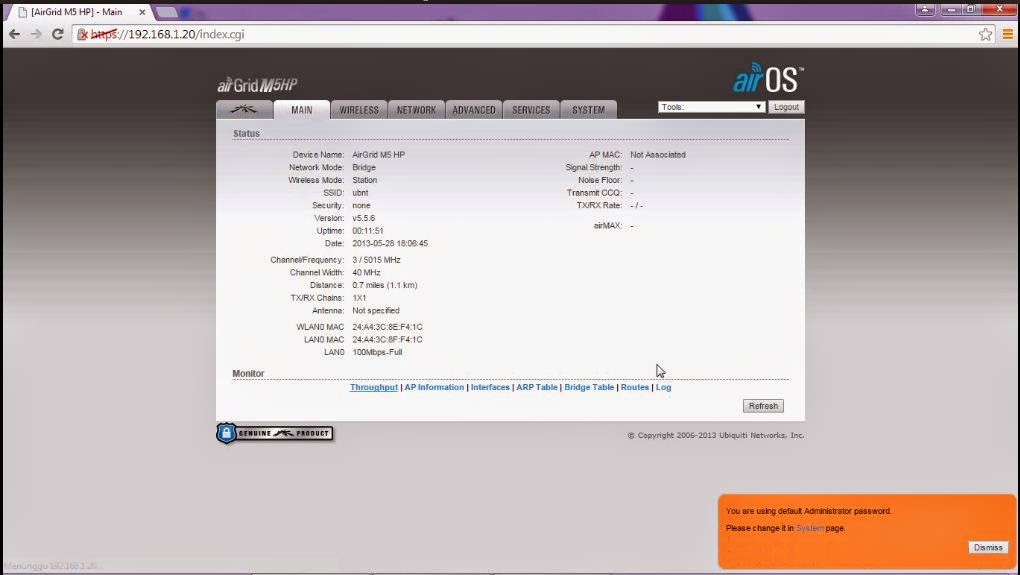Image resolution: width=1020 pixels, height=575 pixels.
Task: Bookmark this page with the star icon
Action: [x=986, y=34]
